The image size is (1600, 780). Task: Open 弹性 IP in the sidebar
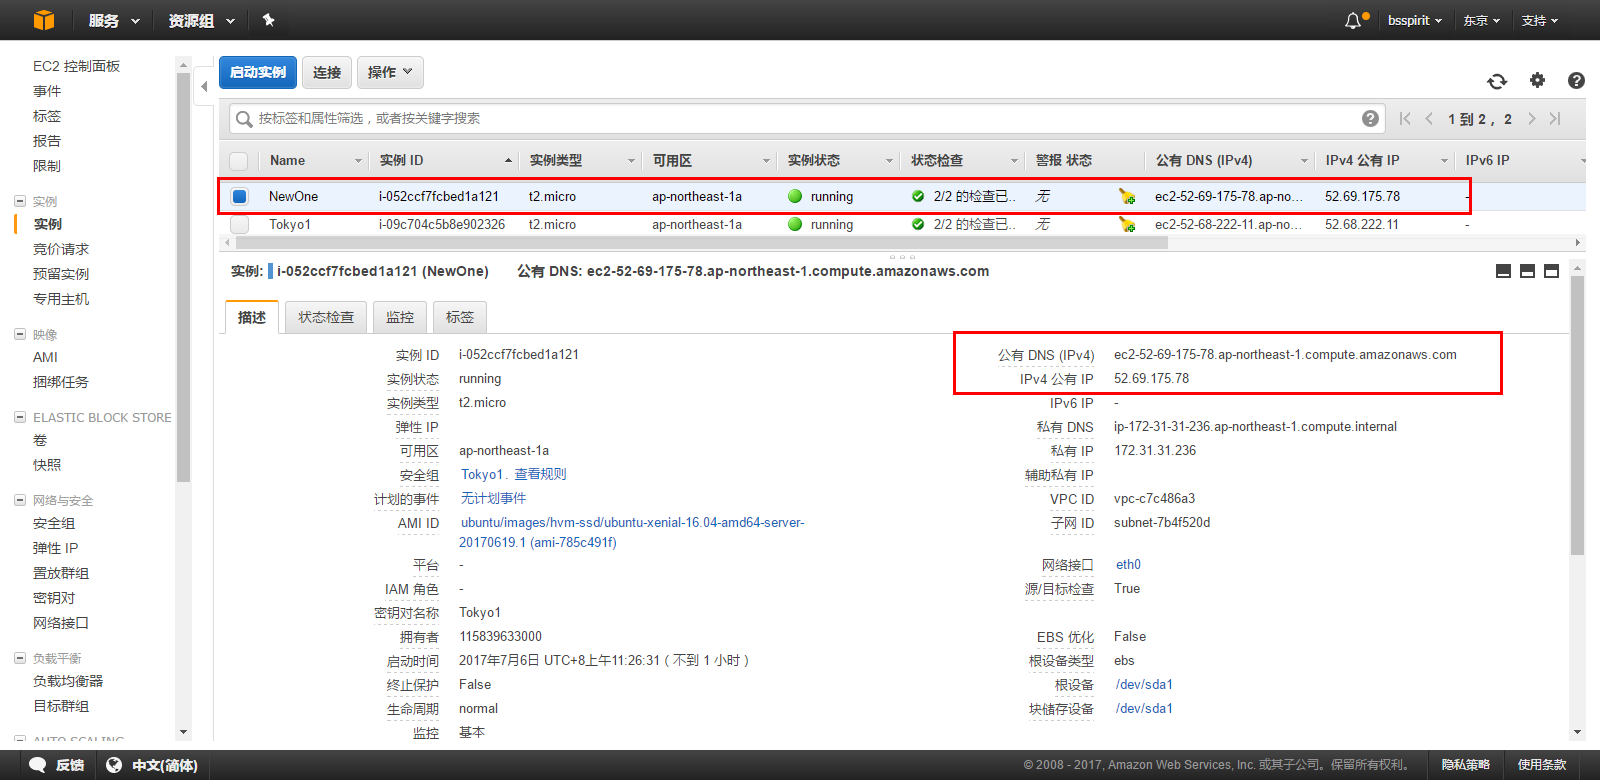click(x=55, y=548)
